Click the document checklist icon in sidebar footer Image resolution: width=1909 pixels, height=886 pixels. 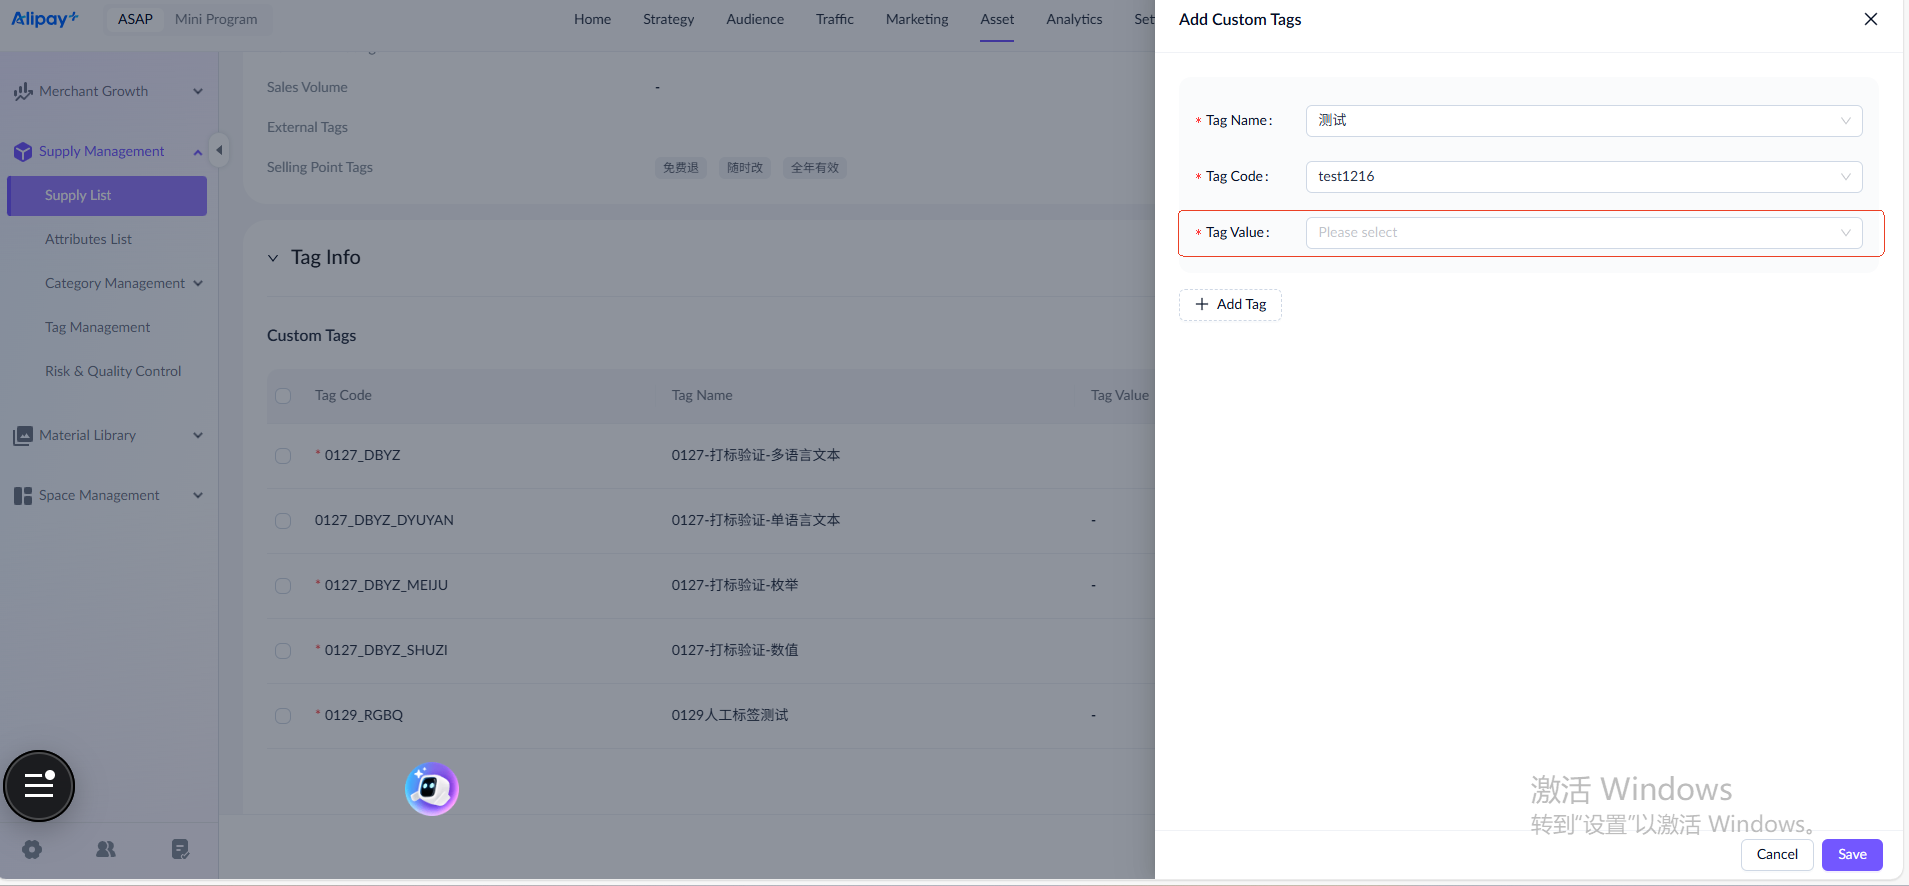pos(180,849)
